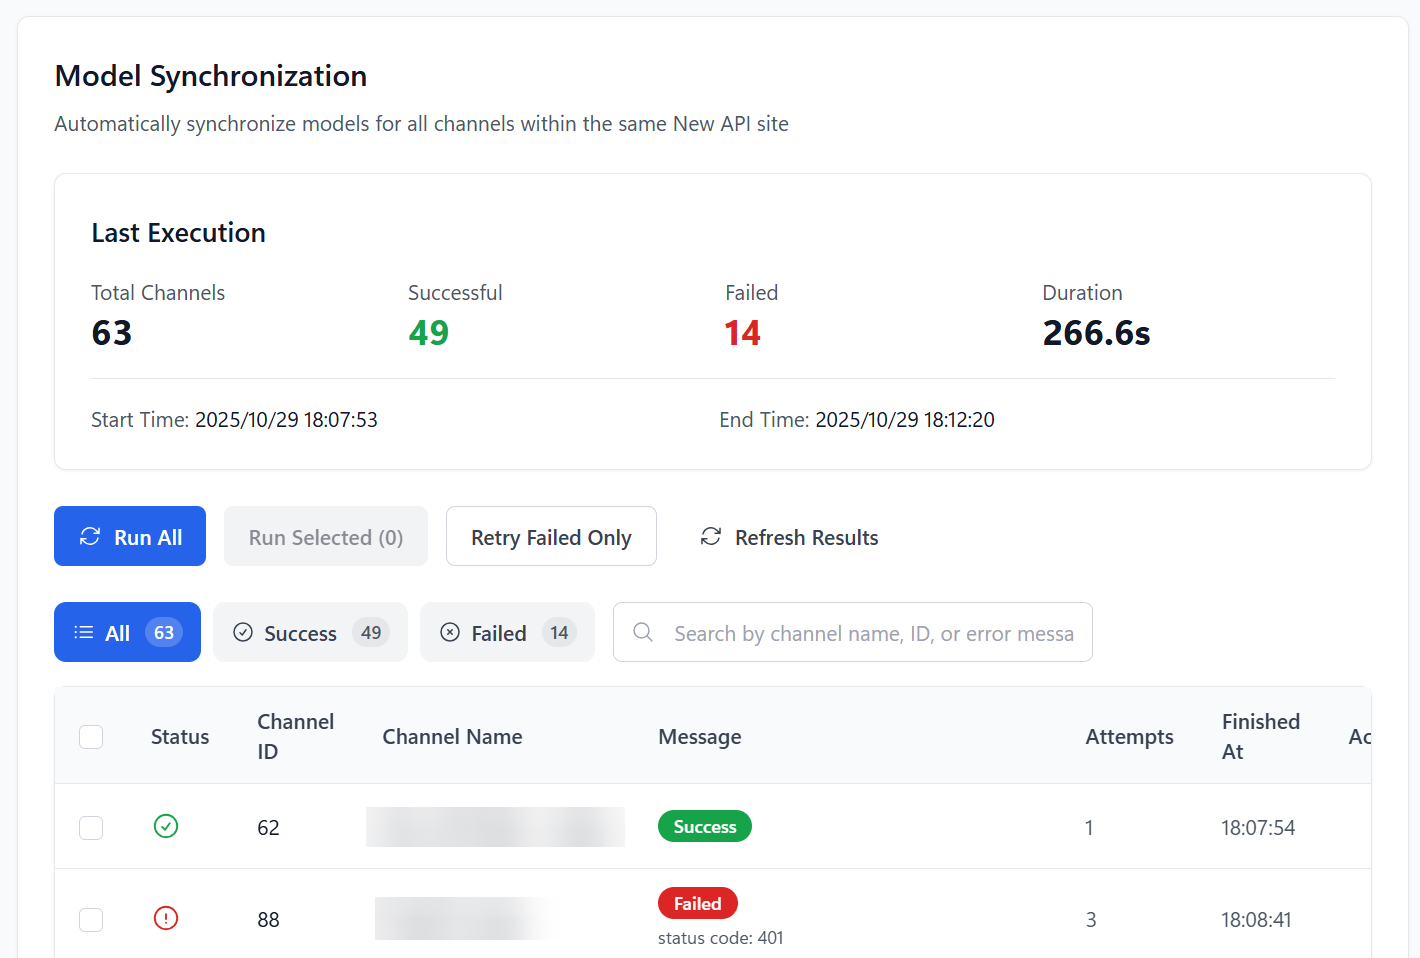Click the X circle icon in Failed filter
This screenshot has width=1420, height=958.
tap(450, 632)
